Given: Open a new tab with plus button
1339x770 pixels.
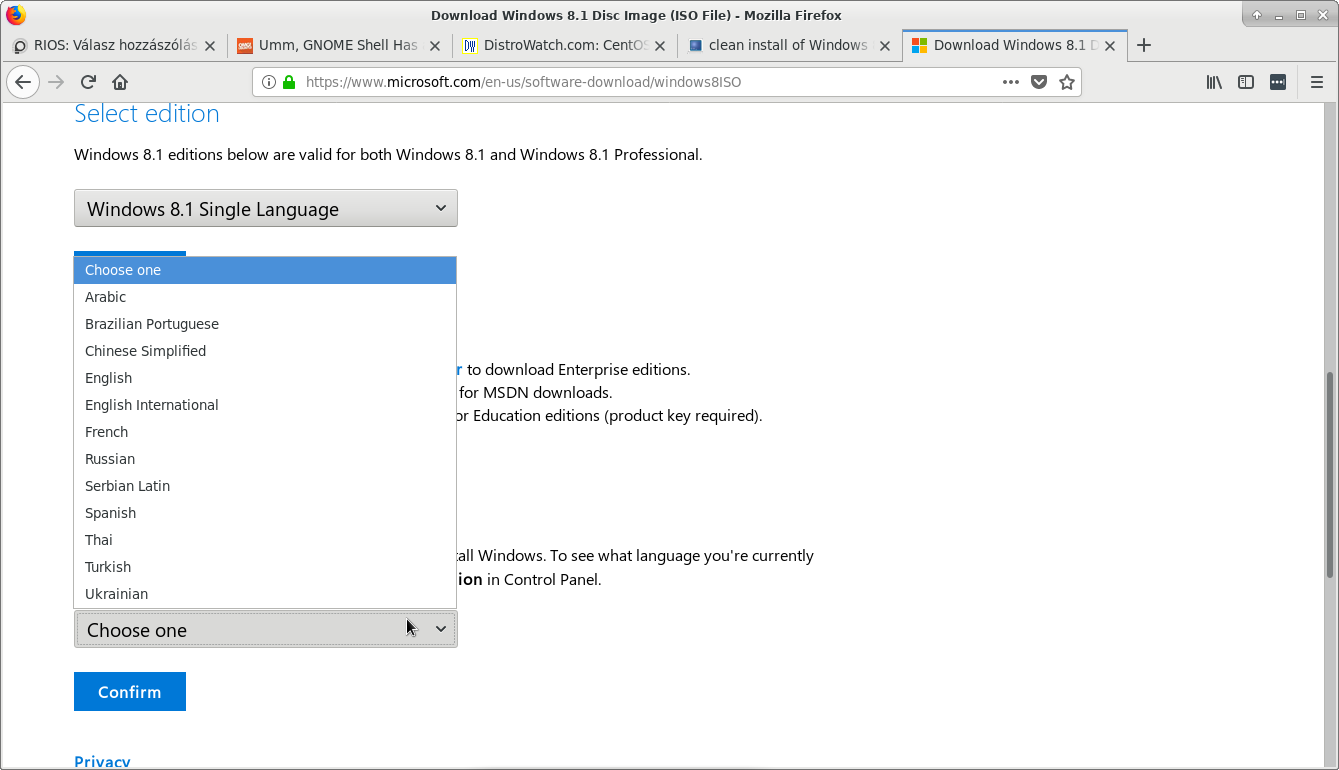Looking at the screenshot, I should (x=1144, y=45).
